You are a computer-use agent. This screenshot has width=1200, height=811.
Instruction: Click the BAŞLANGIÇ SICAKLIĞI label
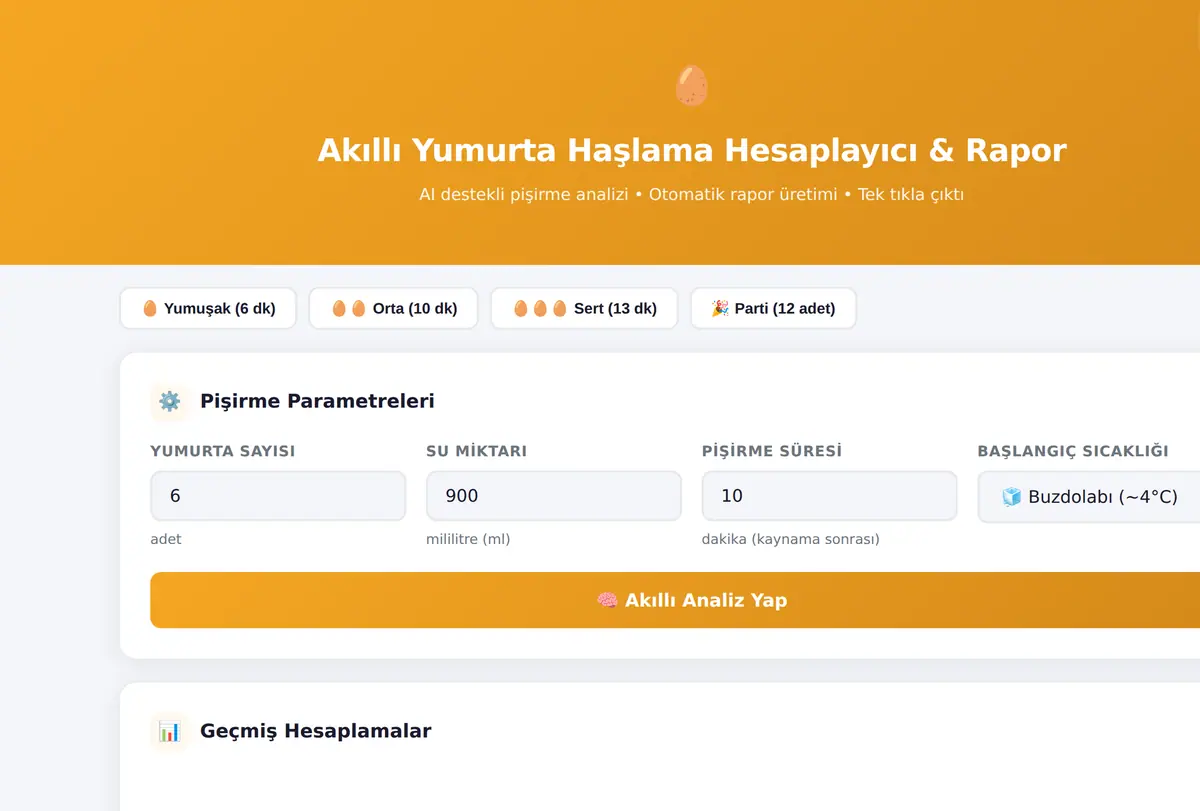tap(1073, 451)
